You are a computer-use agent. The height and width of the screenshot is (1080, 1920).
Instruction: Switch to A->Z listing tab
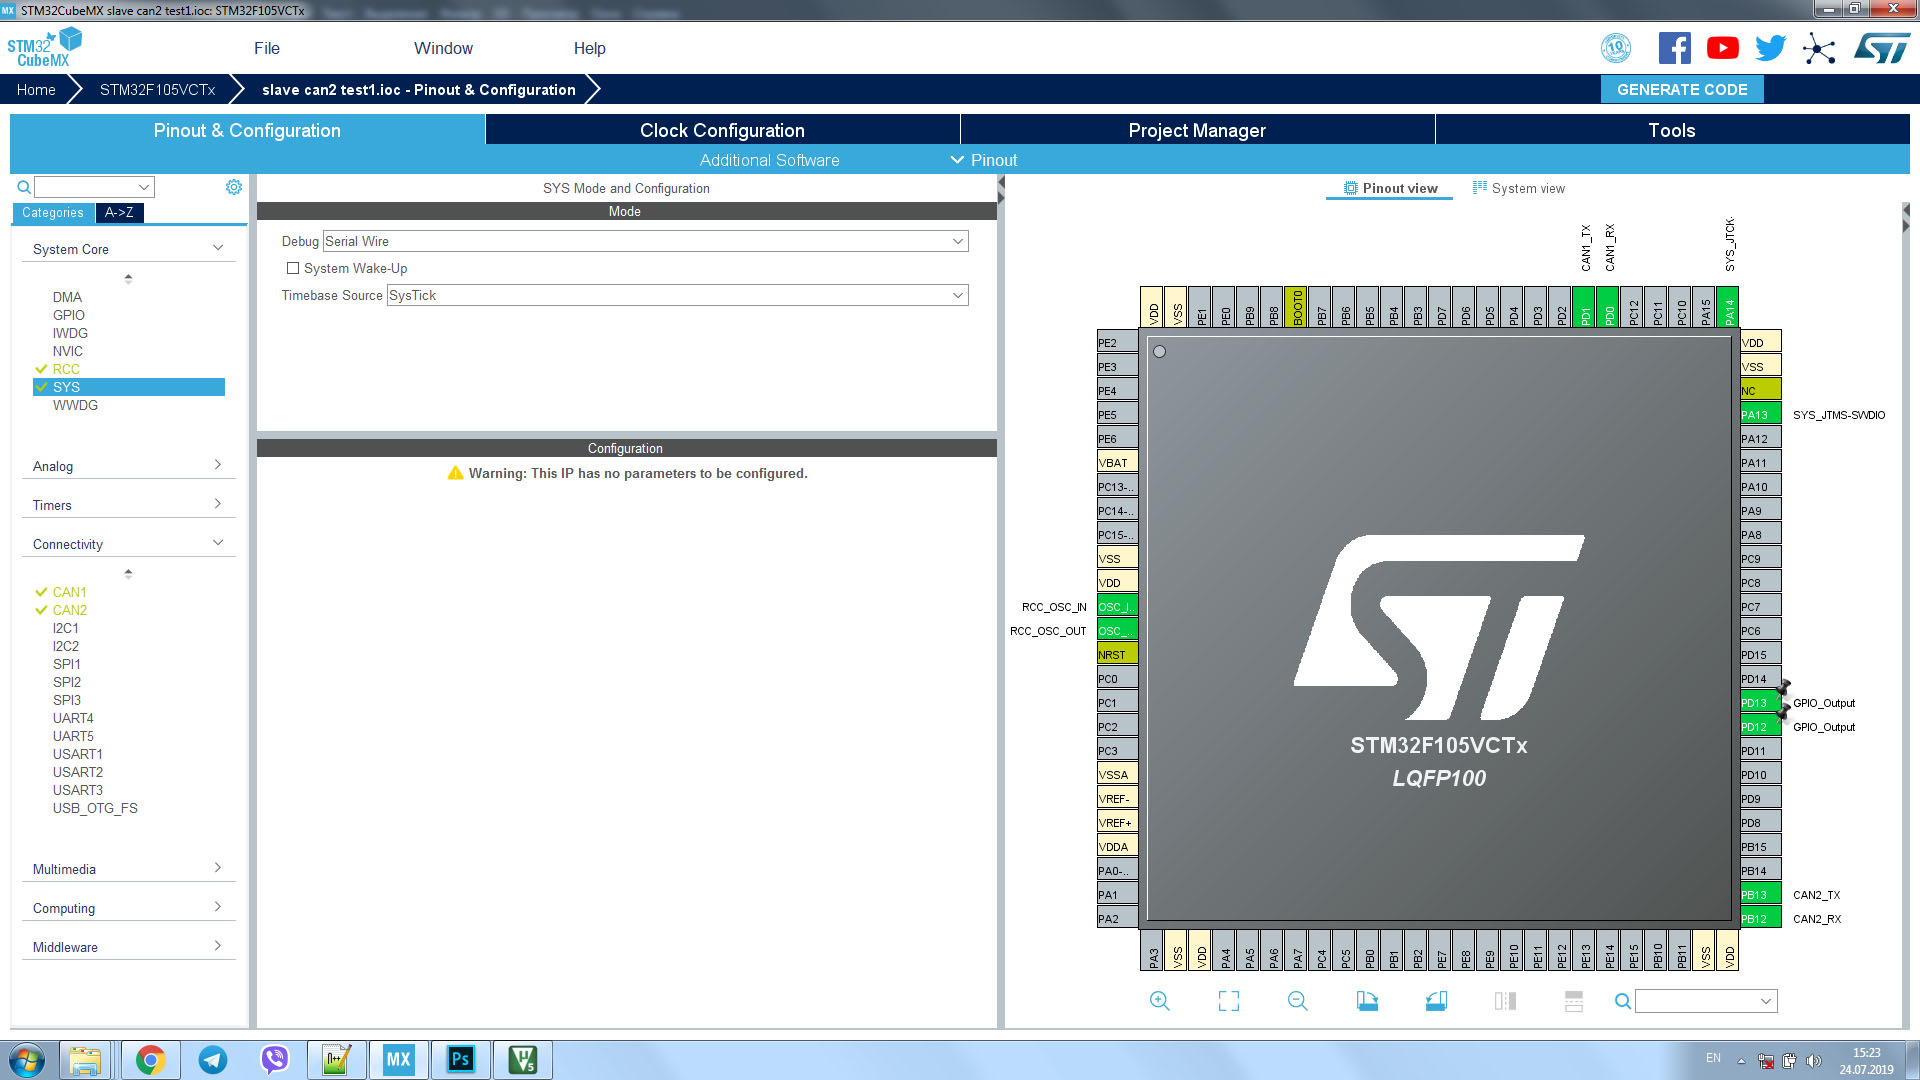[x=119, y=212]
